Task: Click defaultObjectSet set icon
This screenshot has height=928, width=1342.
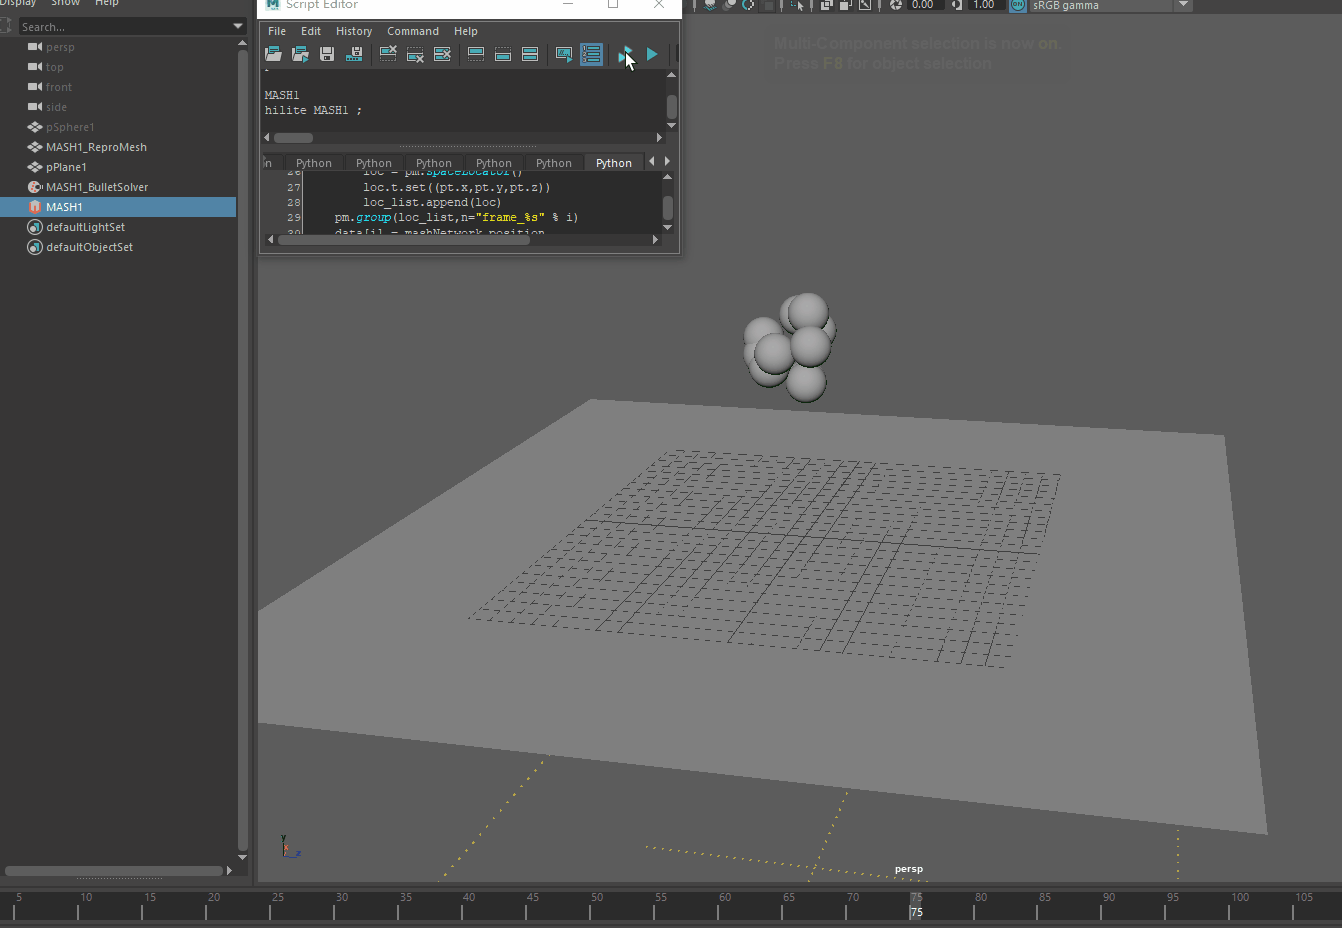Action: [35, 247]
